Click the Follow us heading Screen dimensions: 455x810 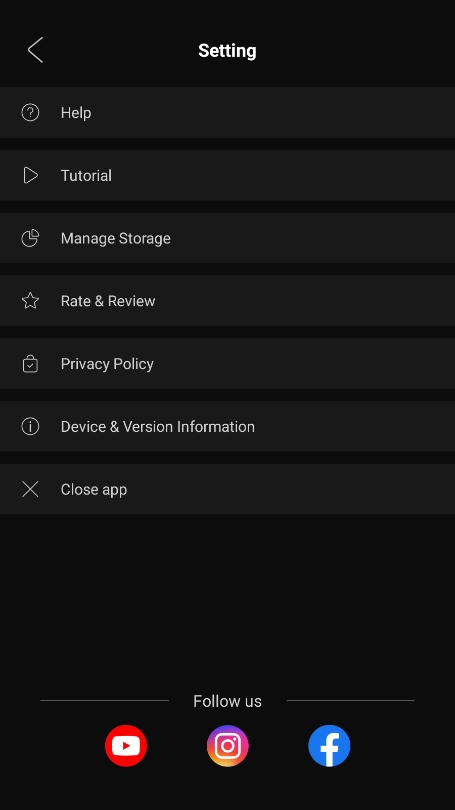pos(227,701)
